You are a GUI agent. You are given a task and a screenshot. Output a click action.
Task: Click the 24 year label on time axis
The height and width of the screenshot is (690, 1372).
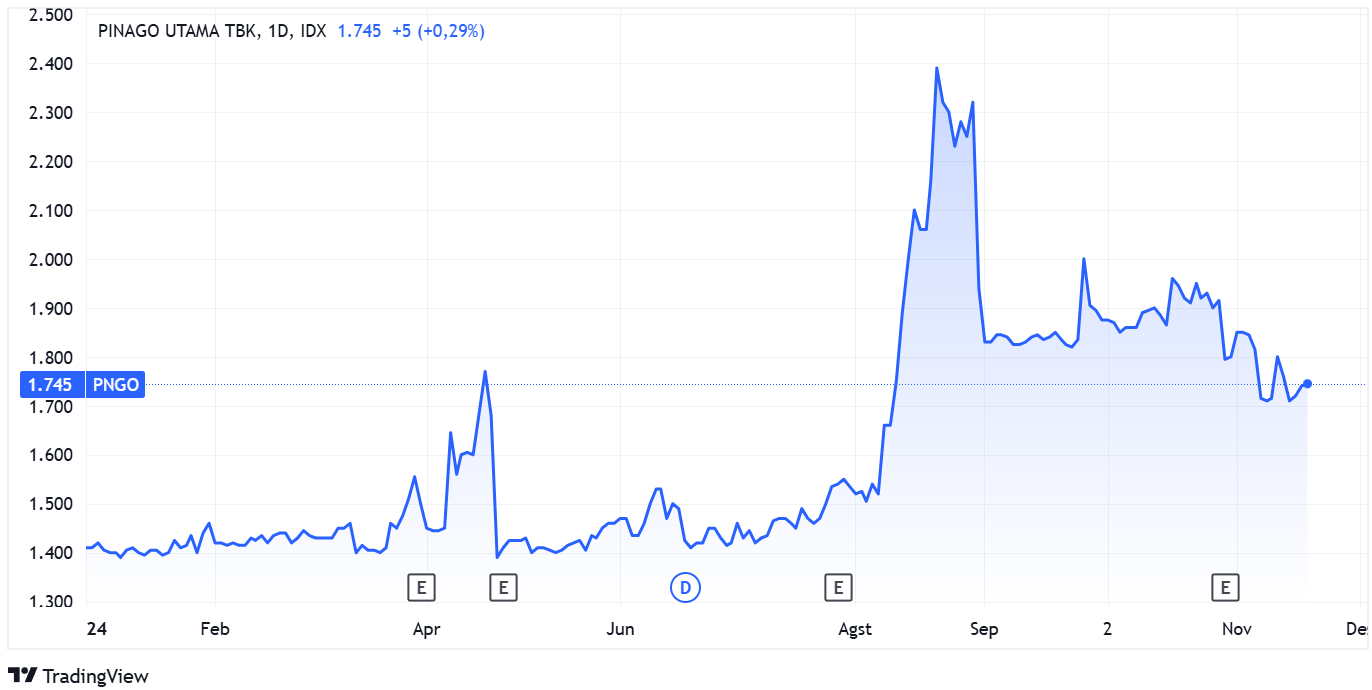[x=96, y=629]
